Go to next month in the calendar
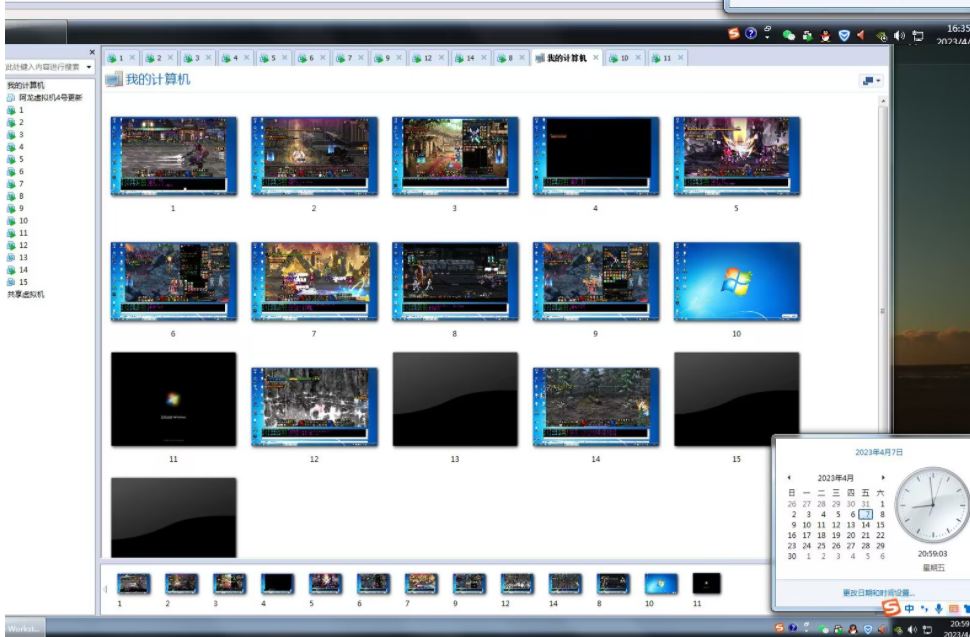 883,477
